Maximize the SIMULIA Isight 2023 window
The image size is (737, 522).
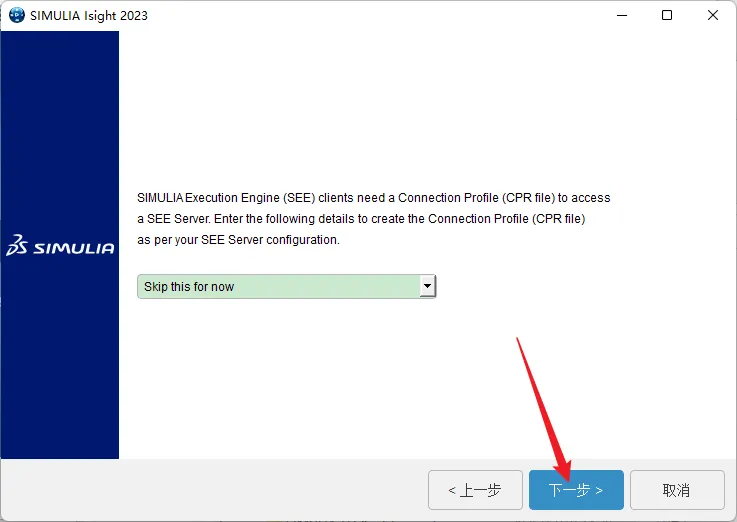click(666, 15)
